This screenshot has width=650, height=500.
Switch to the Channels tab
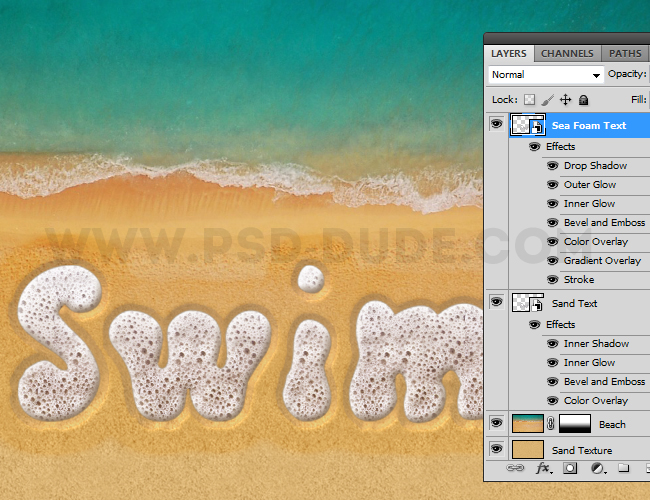567,53
